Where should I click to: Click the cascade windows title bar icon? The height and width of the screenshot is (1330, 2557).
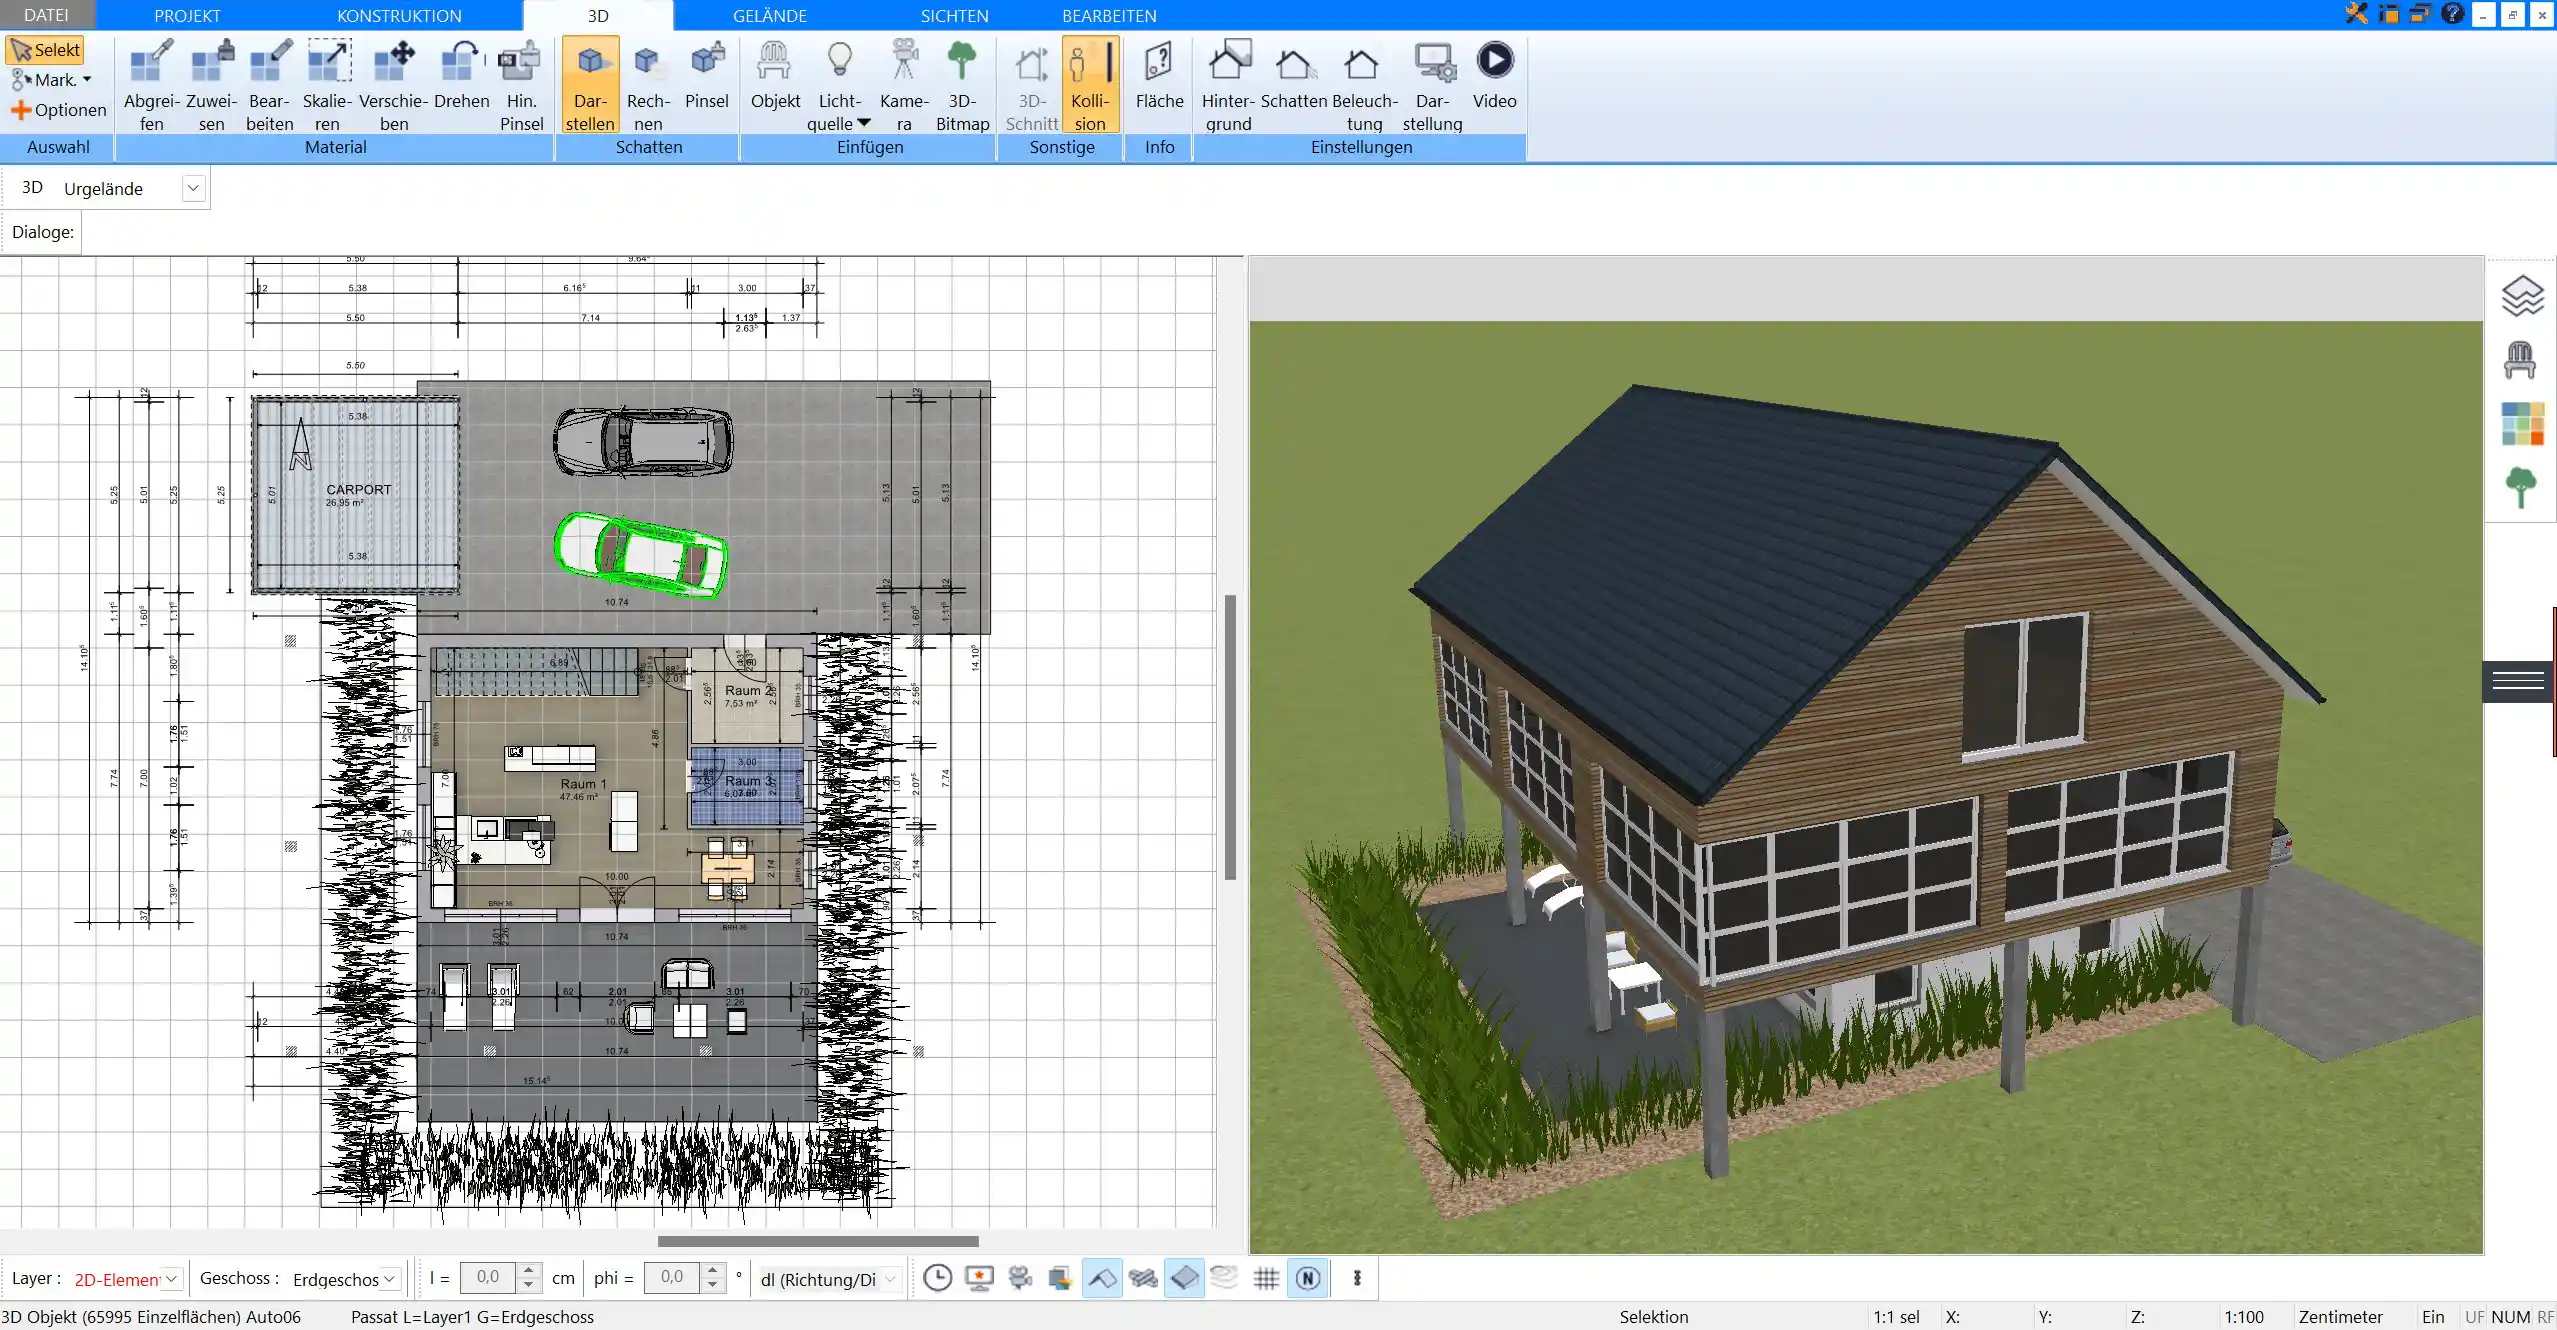(x=2420, y=14)
